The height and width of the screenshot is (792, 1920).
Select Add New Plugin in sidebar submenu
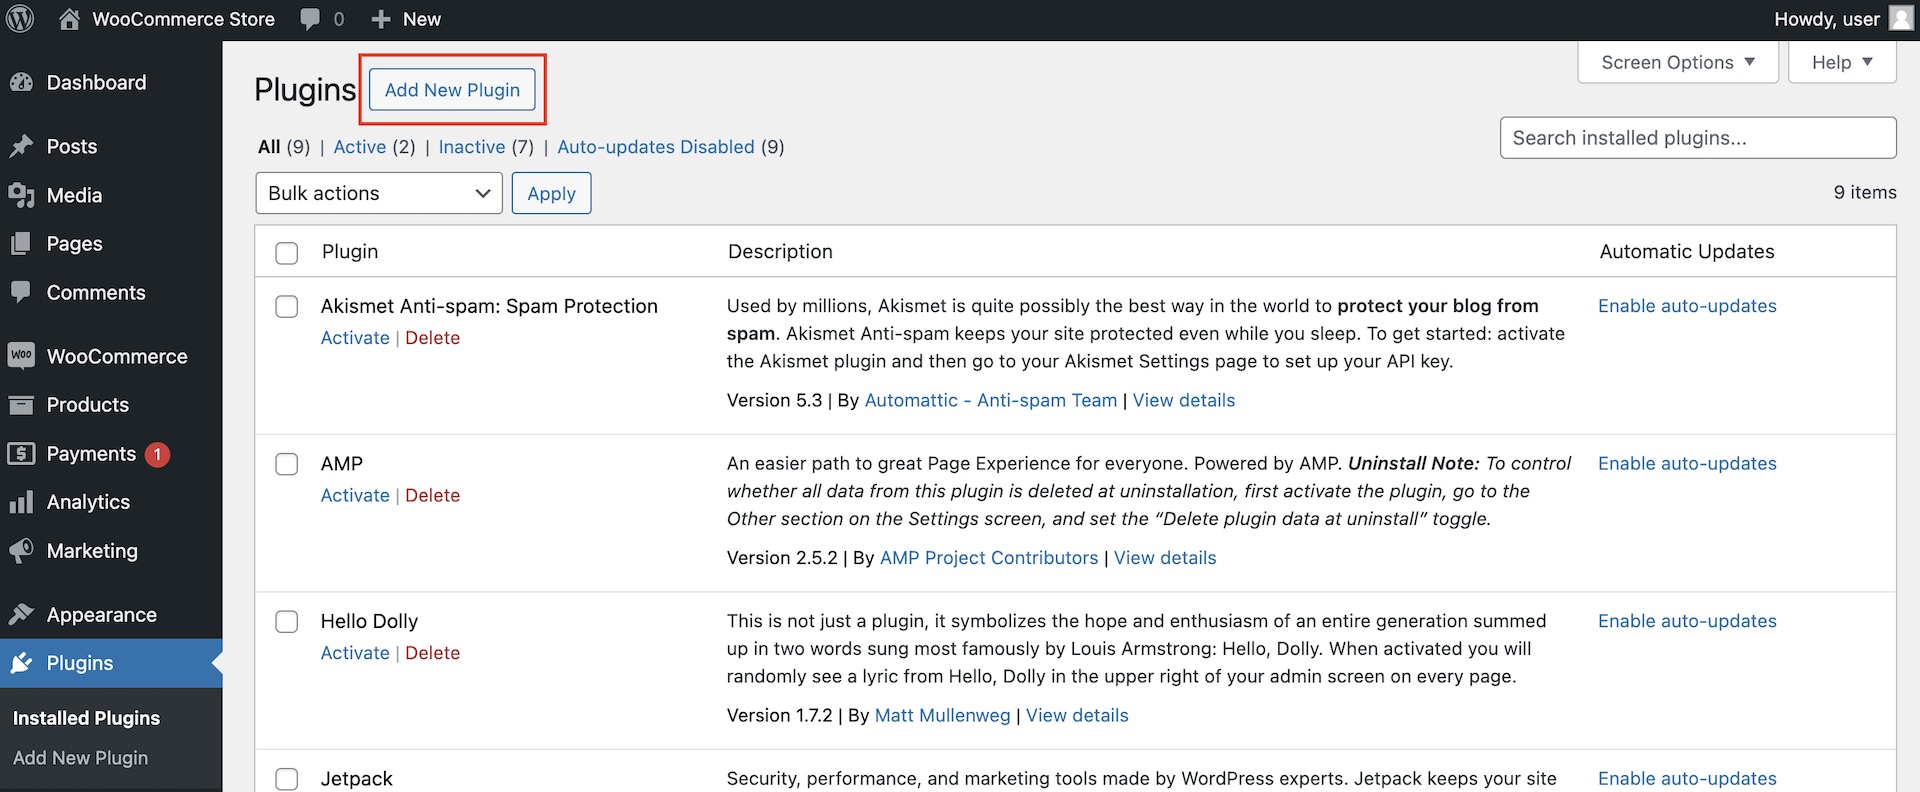click(80, 758)
